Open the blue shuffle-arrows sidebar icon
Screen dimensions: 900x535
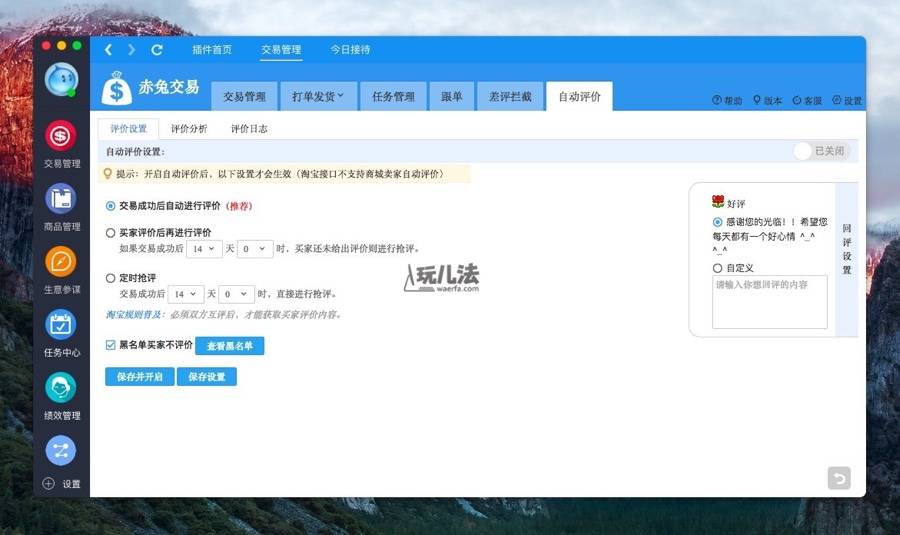(60, 451)
